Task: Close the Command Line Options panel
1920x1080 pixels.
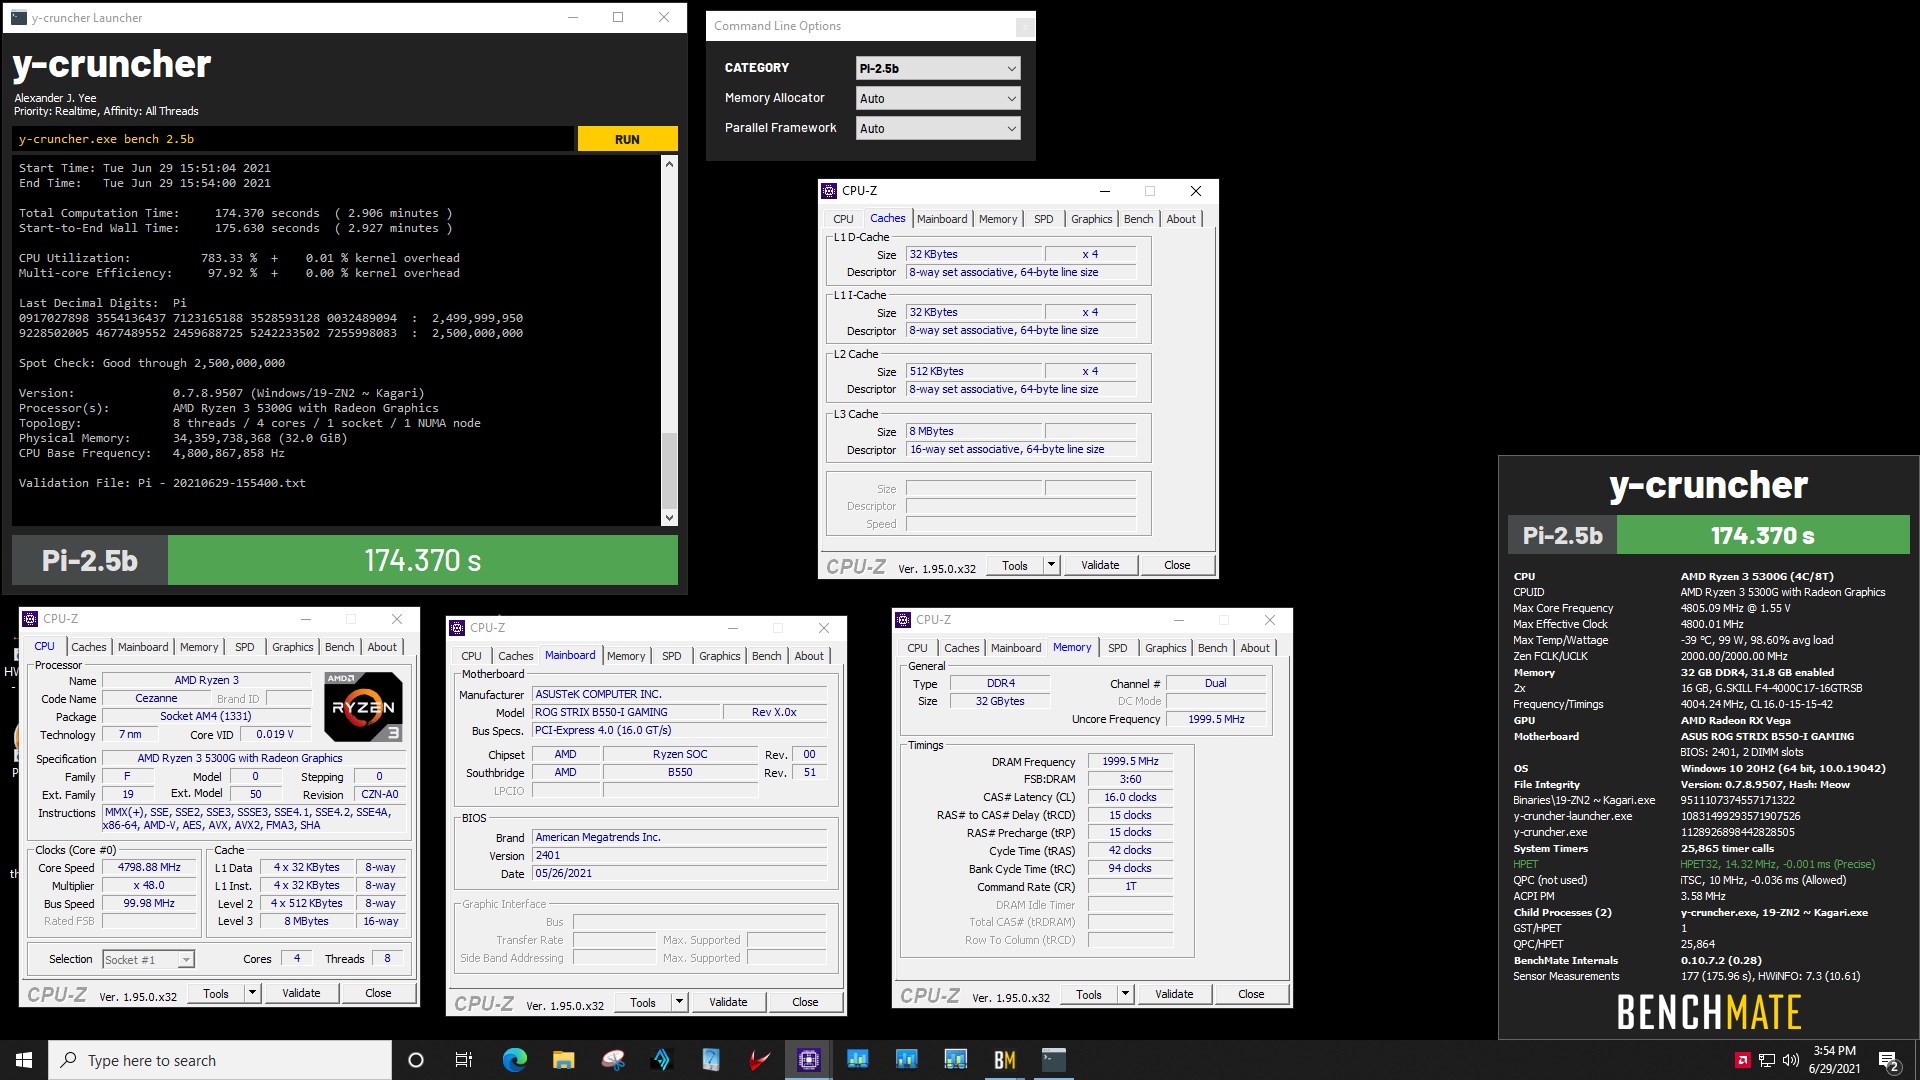Action: pos(1024,27)
